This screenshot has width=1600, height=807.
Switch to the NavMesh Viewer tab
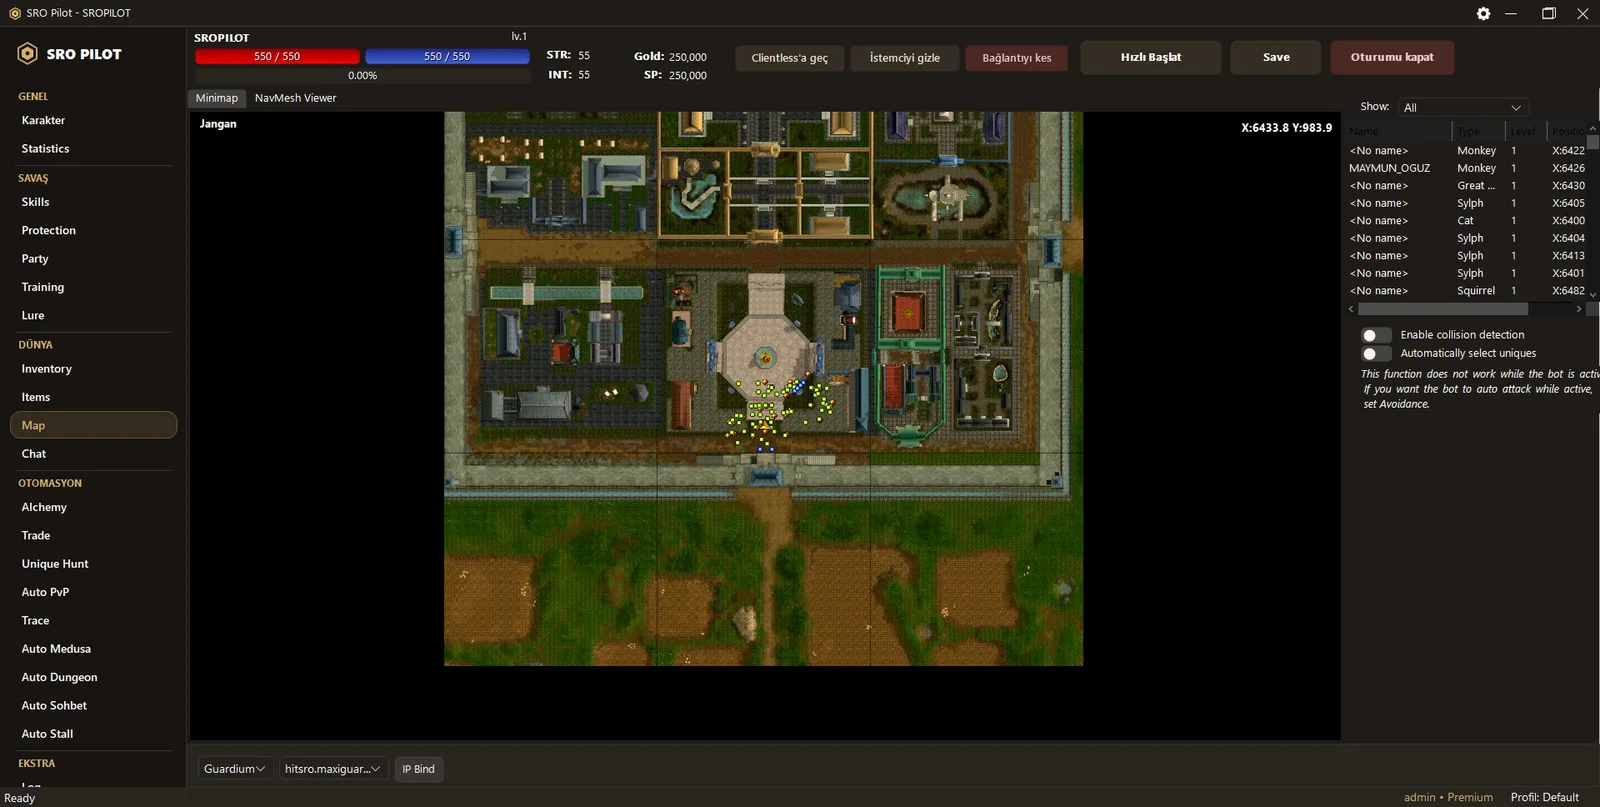click(295, 98)
